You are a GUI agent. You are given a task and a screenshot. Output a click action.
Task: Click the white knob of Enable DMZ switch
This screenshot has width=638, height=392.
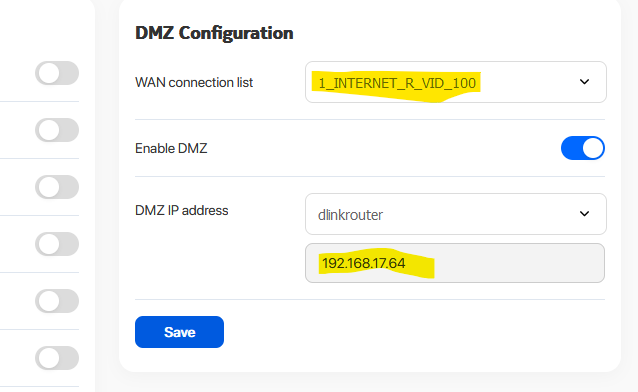click(x=593, y=148)
